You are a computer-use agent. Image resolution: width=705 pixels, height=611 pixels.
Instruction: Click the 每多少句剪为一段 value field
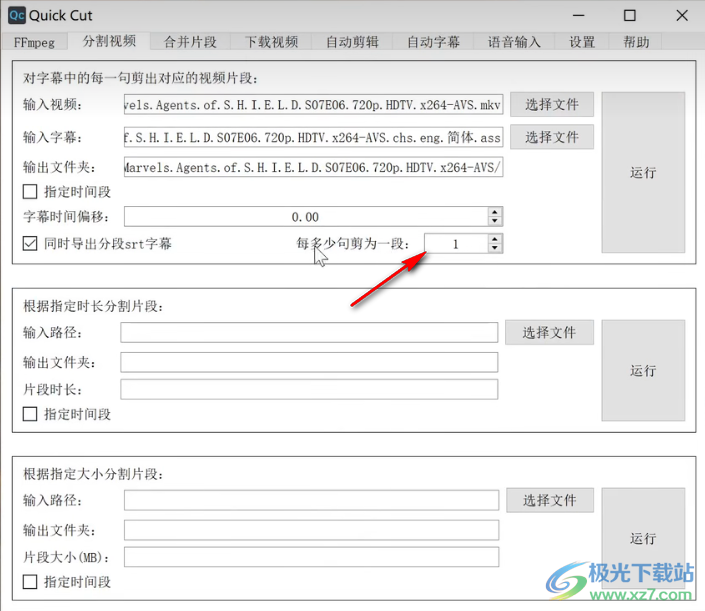point(456,244)
